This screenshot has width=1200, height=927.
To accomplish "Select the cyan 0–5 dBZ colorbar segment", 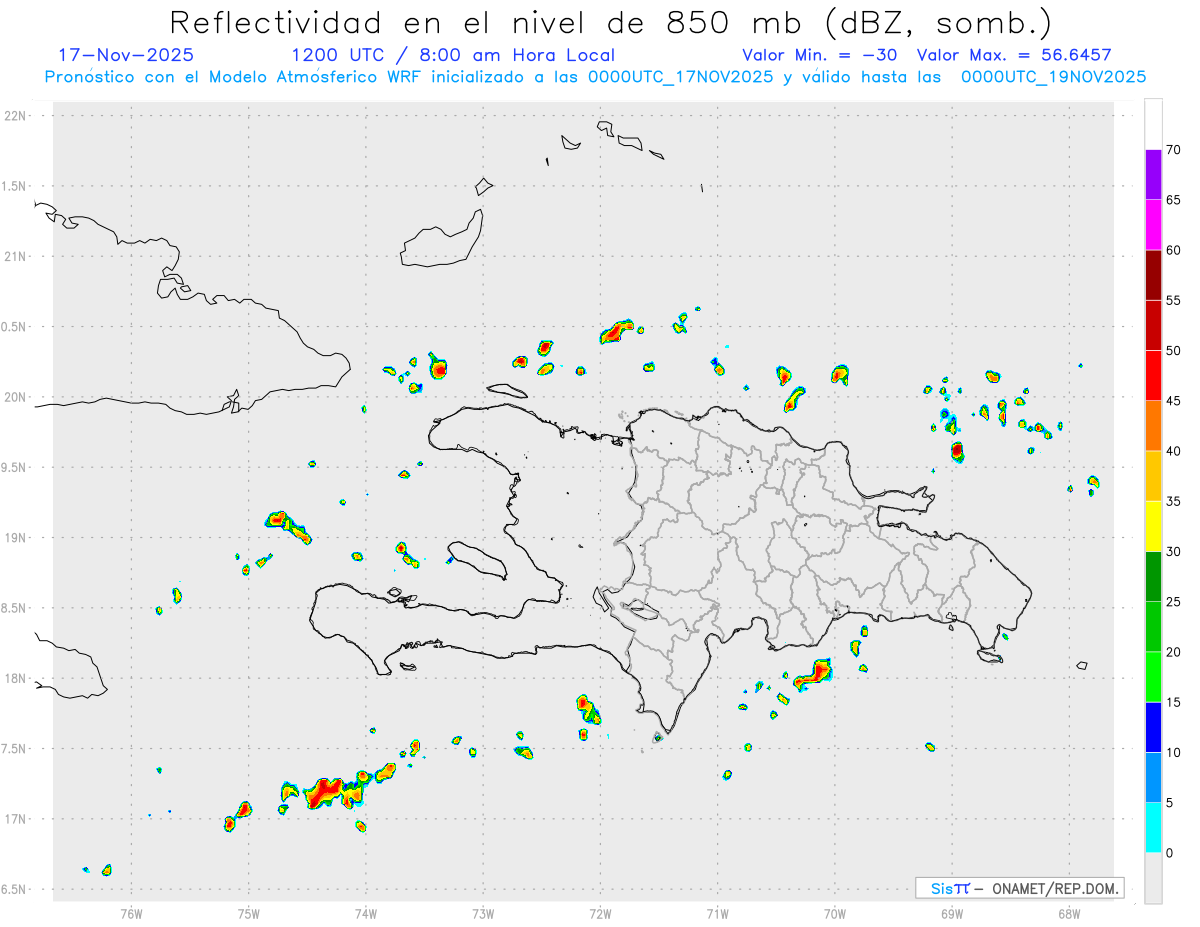I will click(x=1153, y=828).
